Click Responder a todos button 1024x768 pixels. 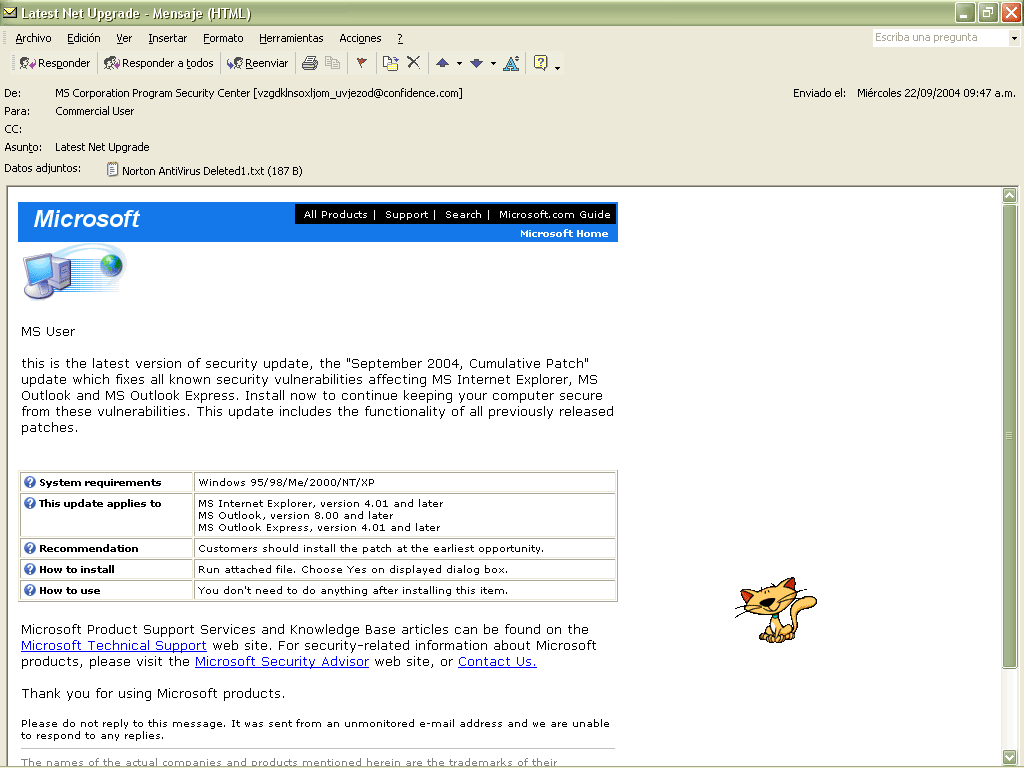(x=159, y=63)
